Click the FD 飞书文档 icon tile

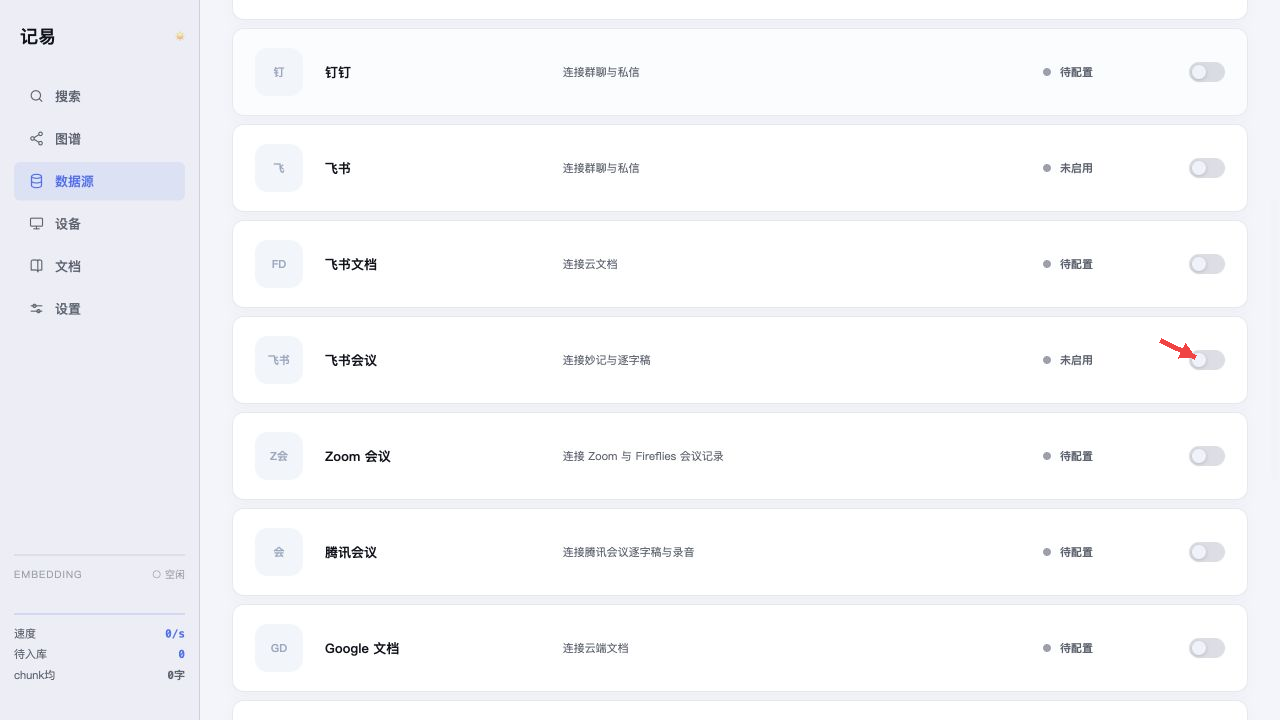pos(279,264)
